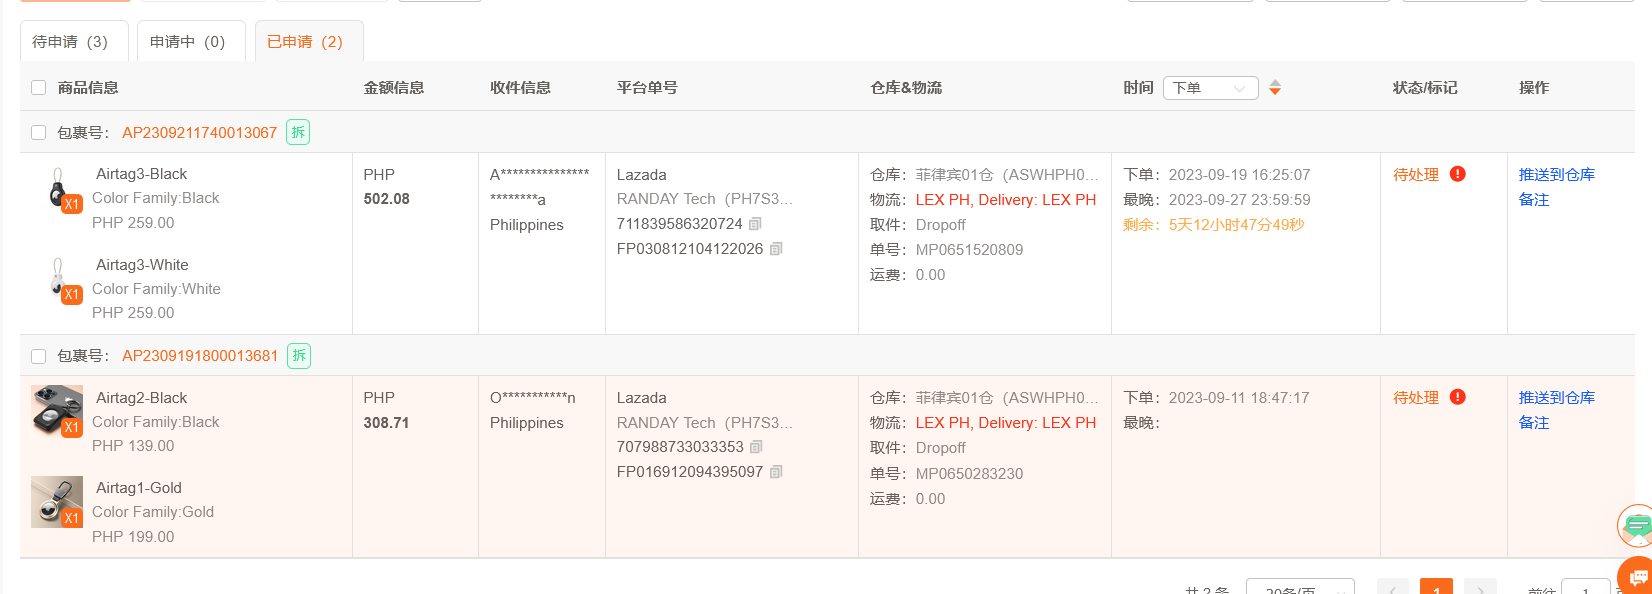Check package AP2309211740013067 checkbox
The image size is (1652, 594).
[39, 132]
